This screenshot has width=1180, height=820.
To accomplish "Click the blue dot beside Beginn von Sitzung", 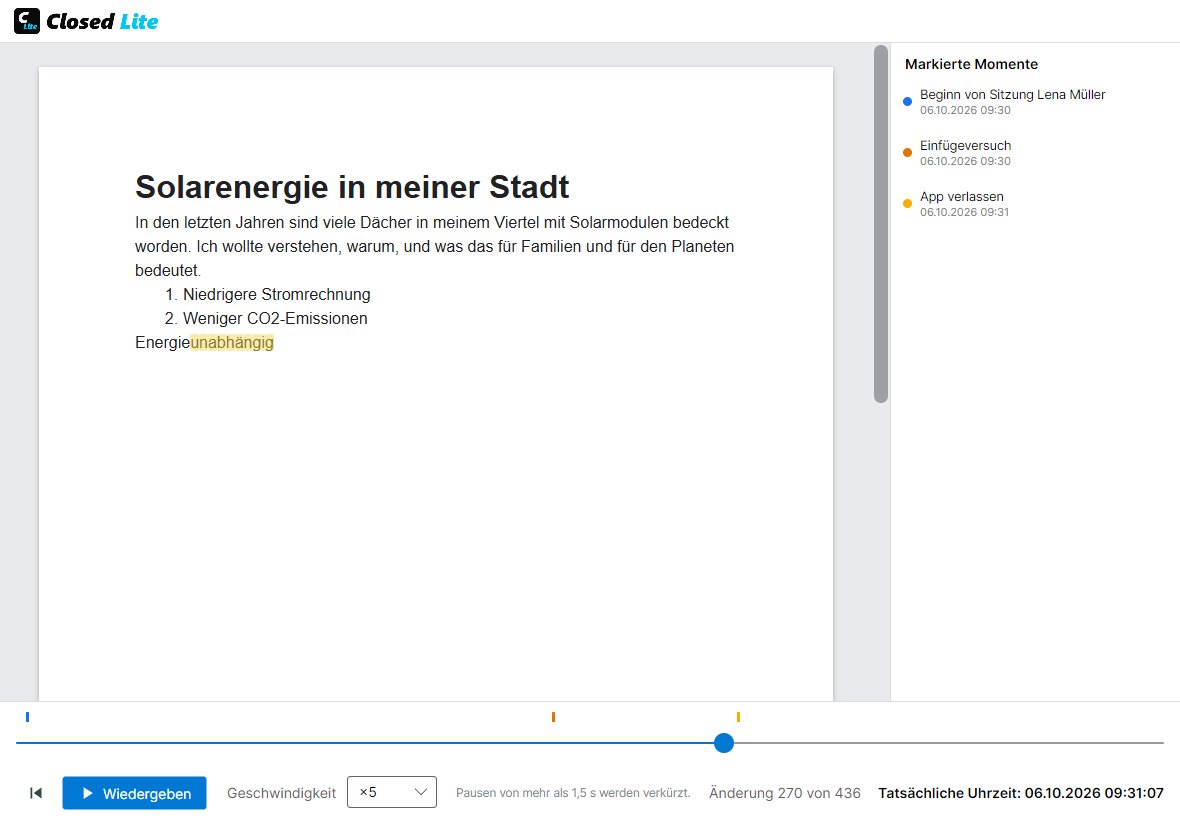I will (907, 102).
